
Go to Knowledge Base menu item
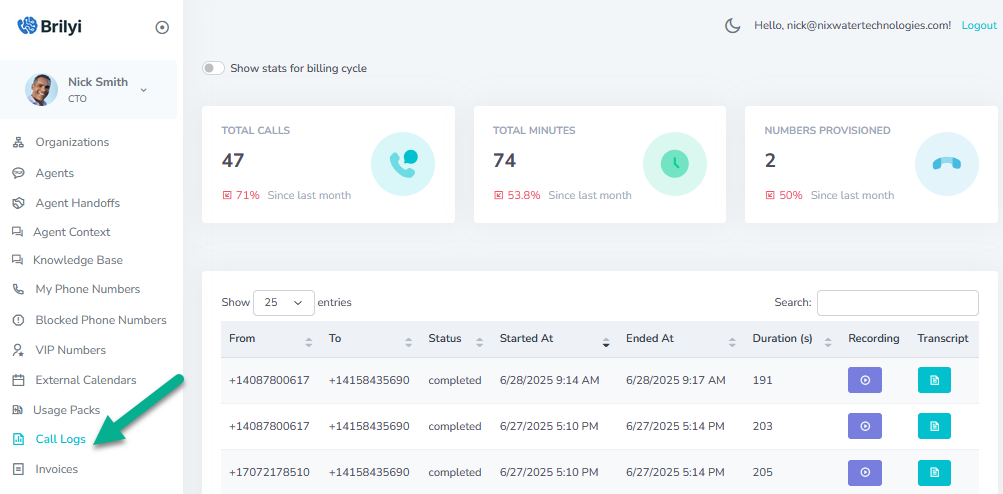click(x=78, y=260)
